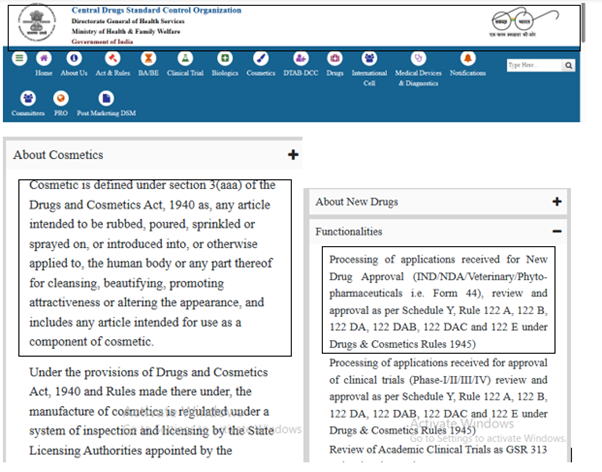Open the Notifications bell icon
602x472 pixels.
[x=468, y=58]
